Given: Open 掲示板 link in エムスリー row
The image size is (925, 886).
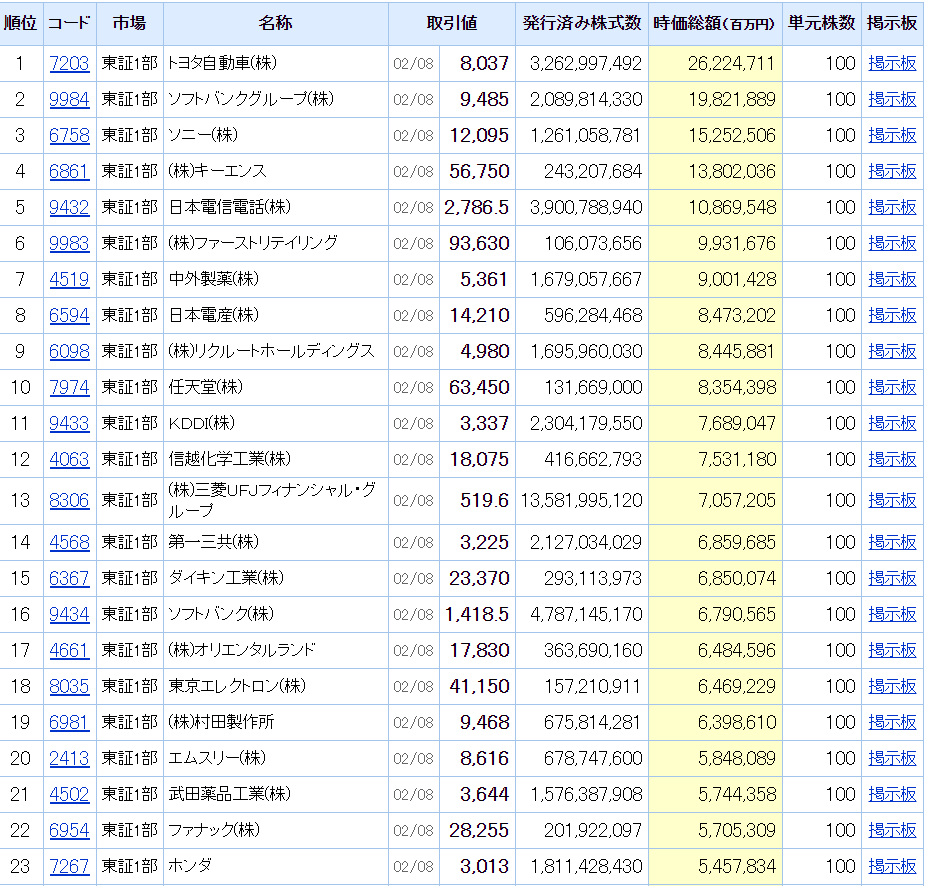Looking at the screenshot, I should (x=892, y=758).
